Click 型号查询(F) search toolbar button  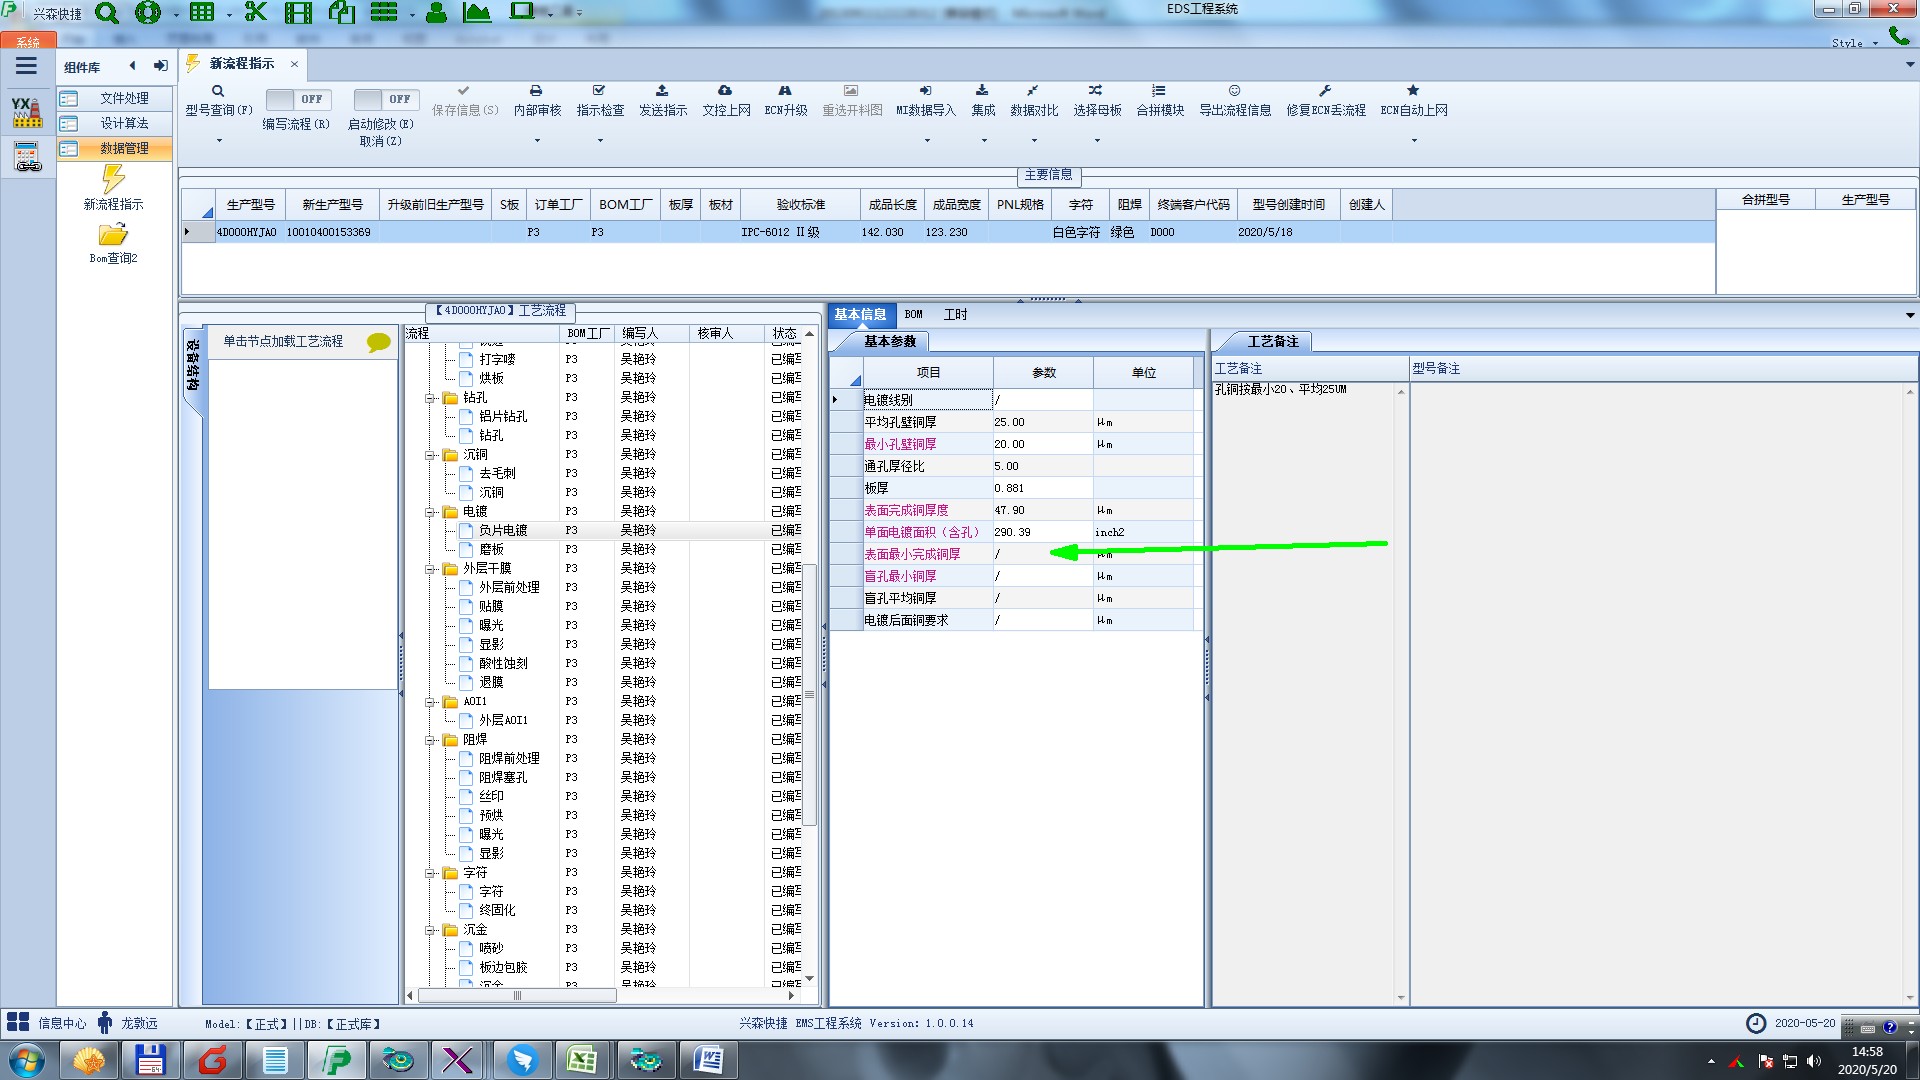click(x=218, y=101)
